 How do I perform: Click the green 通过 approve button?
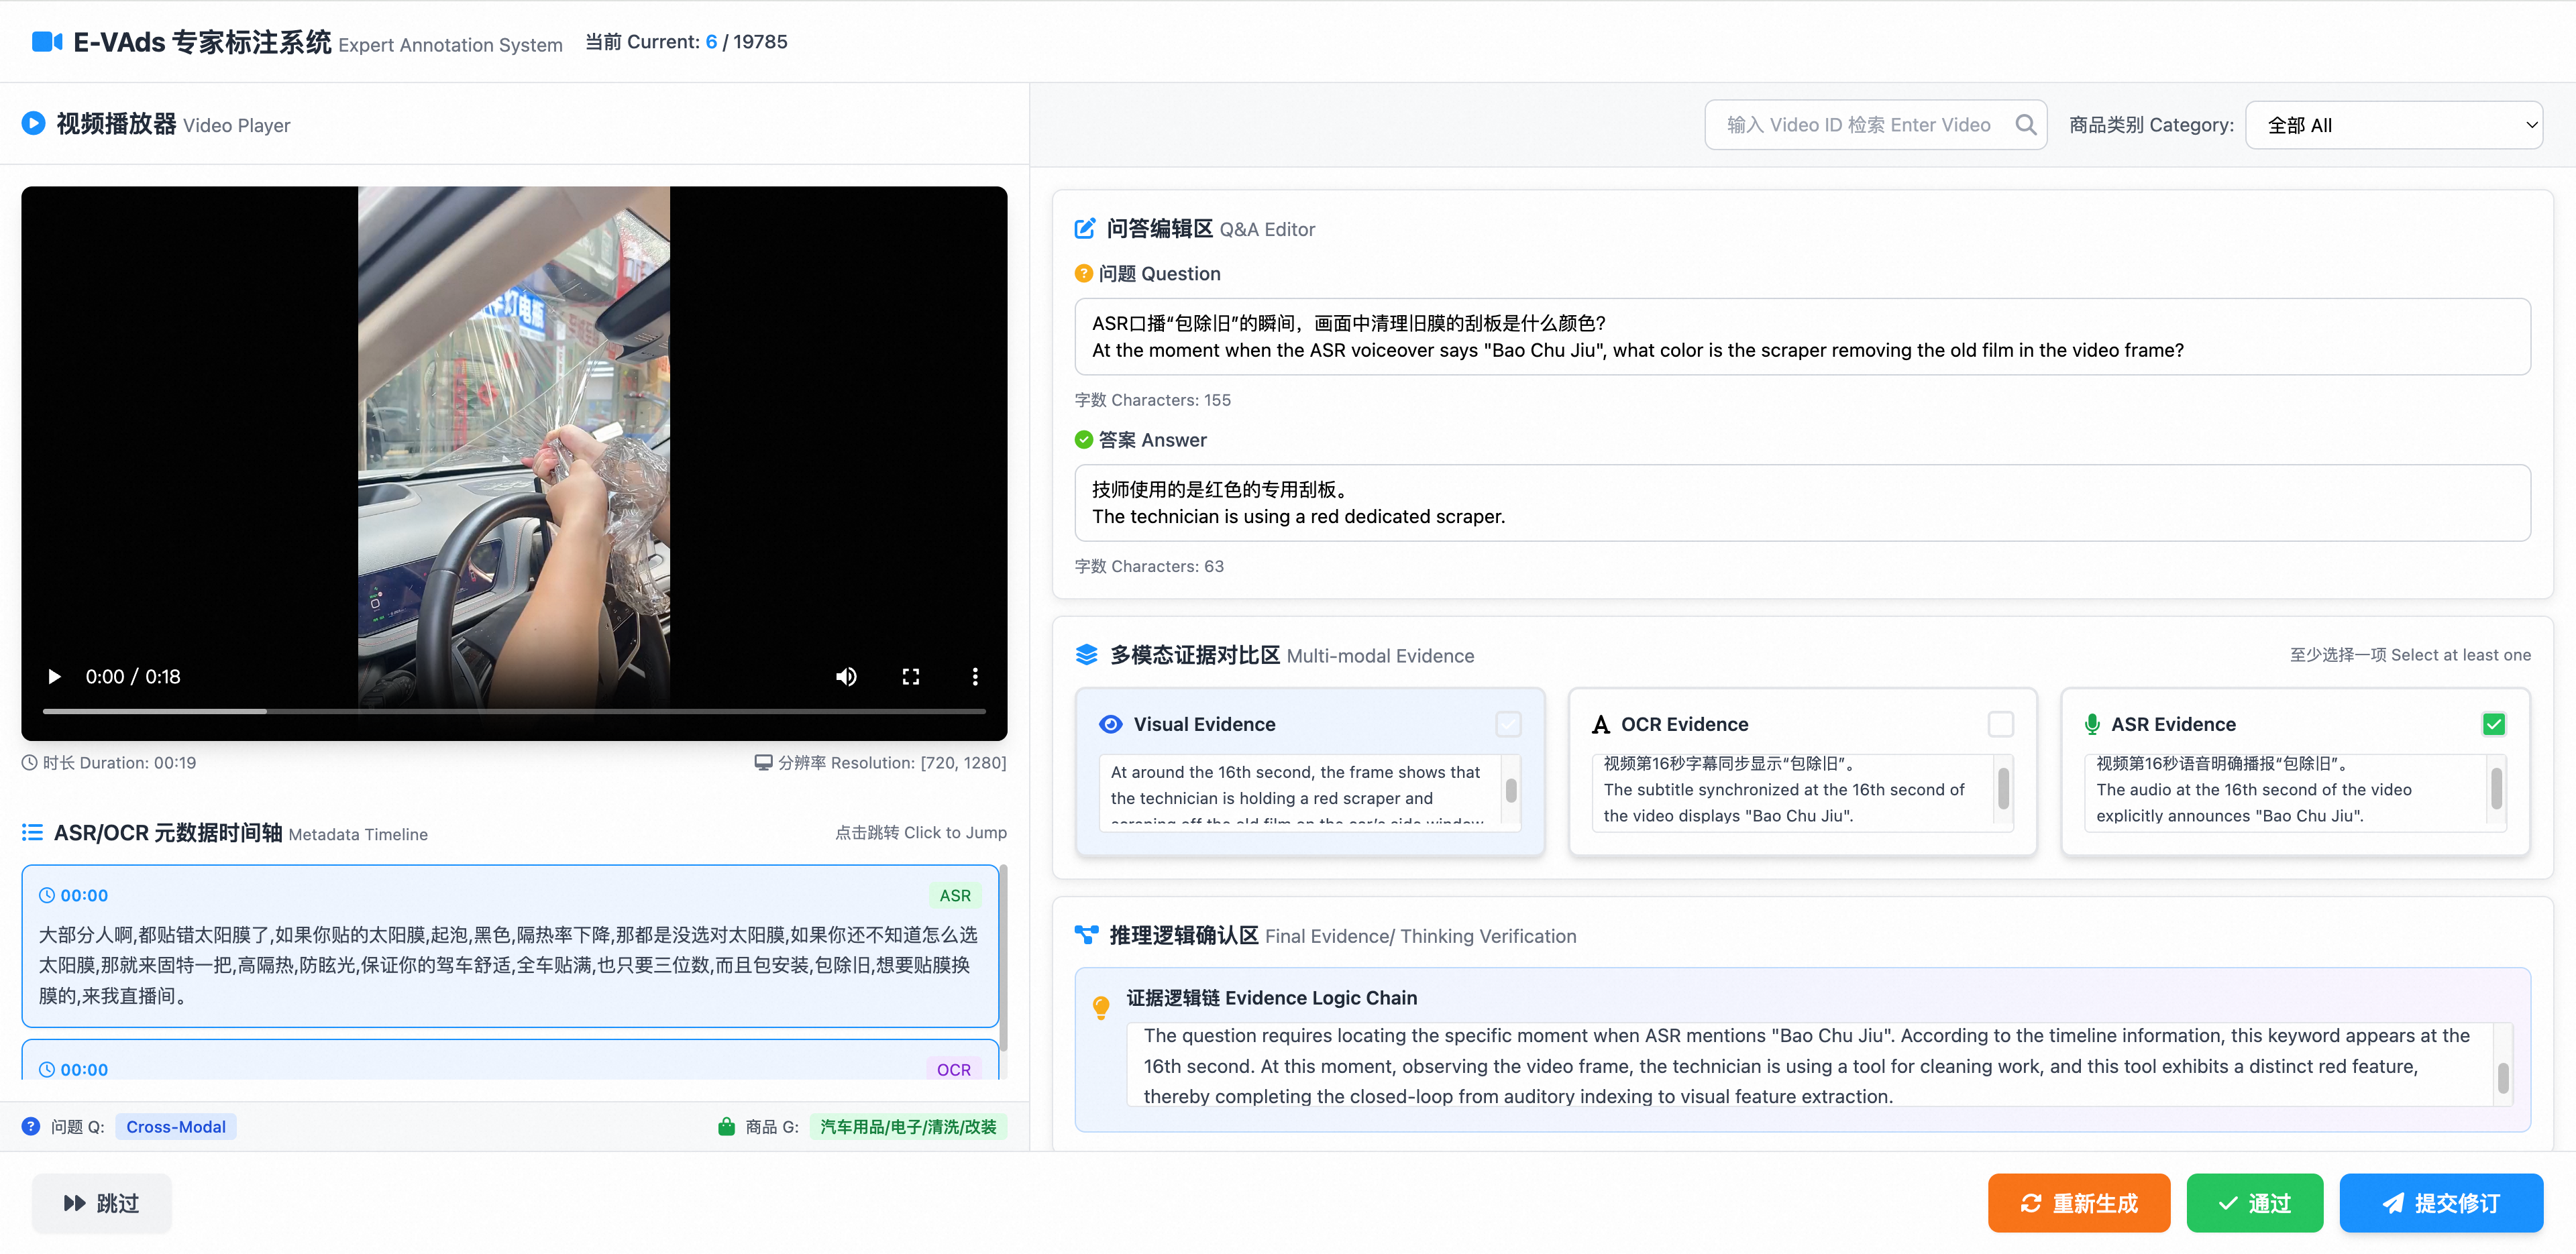[2254, 1203]
